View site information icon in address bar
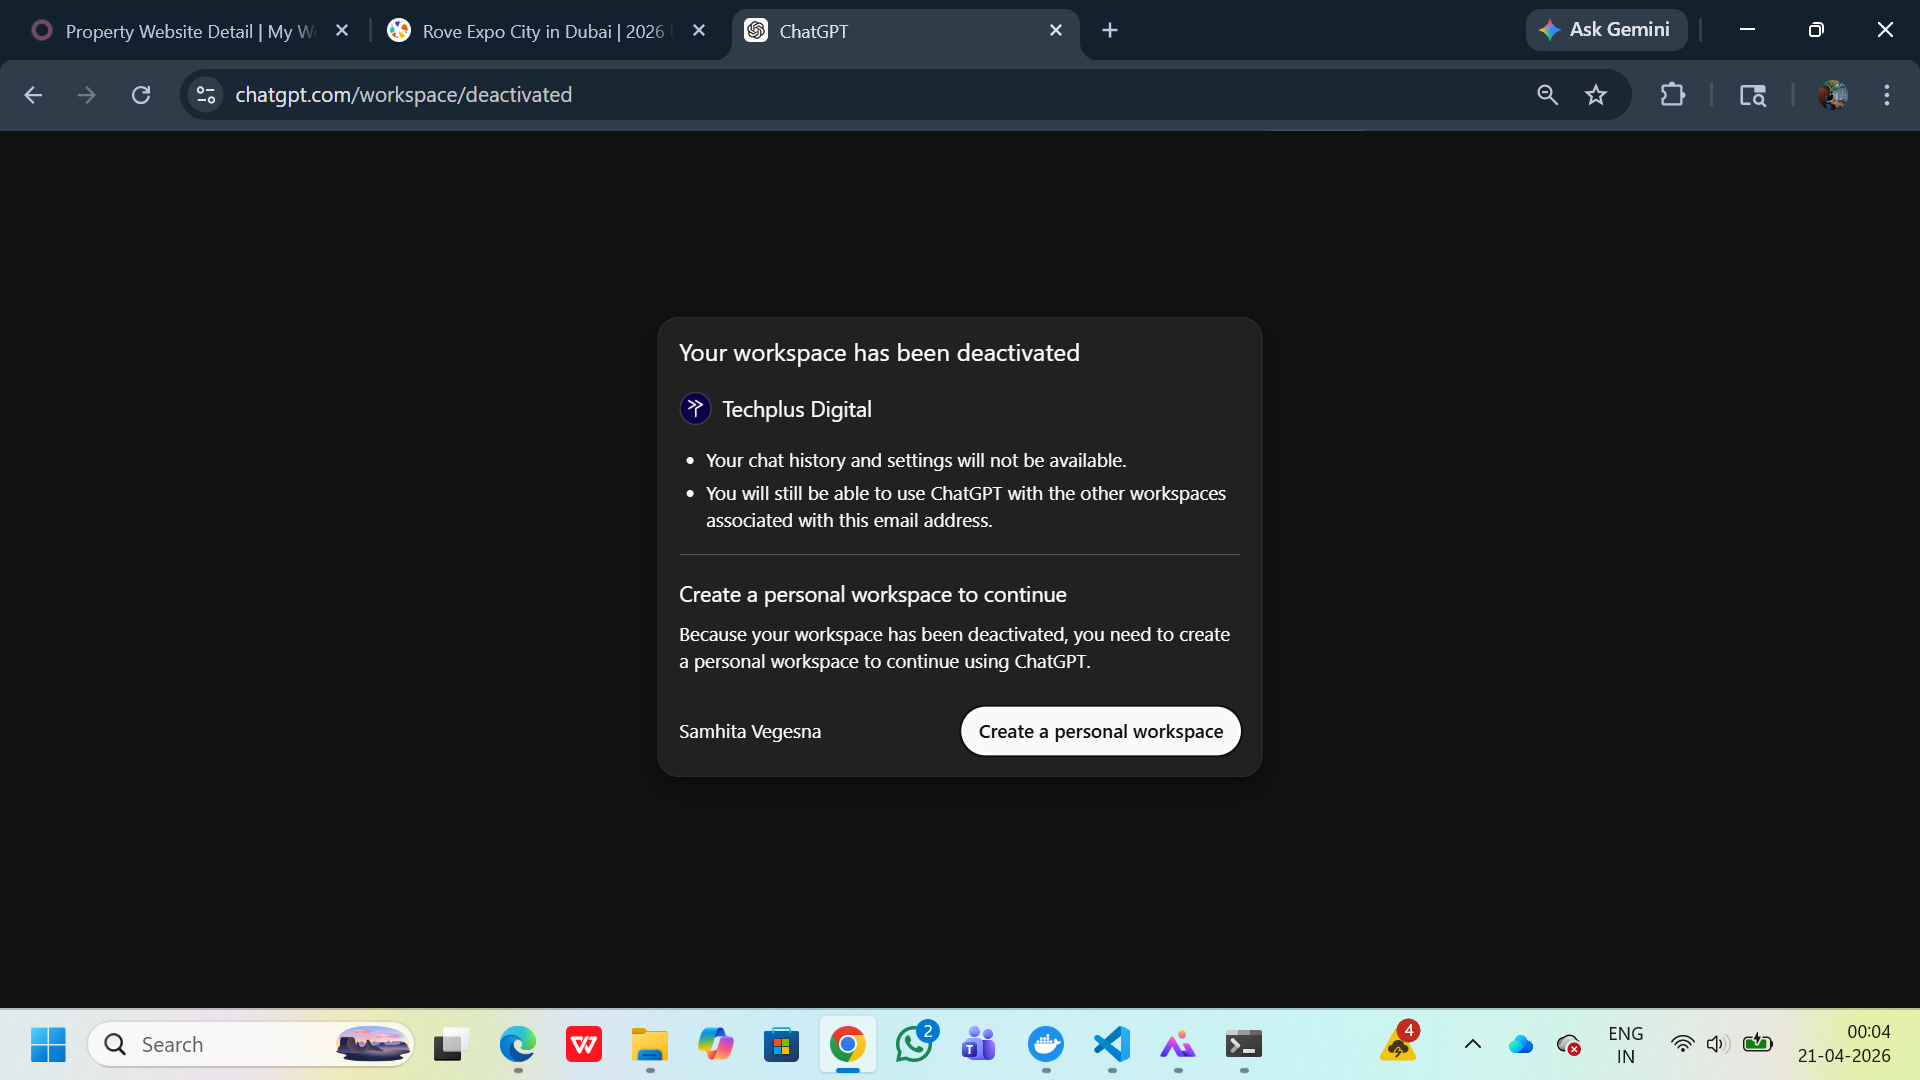The height and width of the screenshot is (1080, 1920). coord(206,95)
